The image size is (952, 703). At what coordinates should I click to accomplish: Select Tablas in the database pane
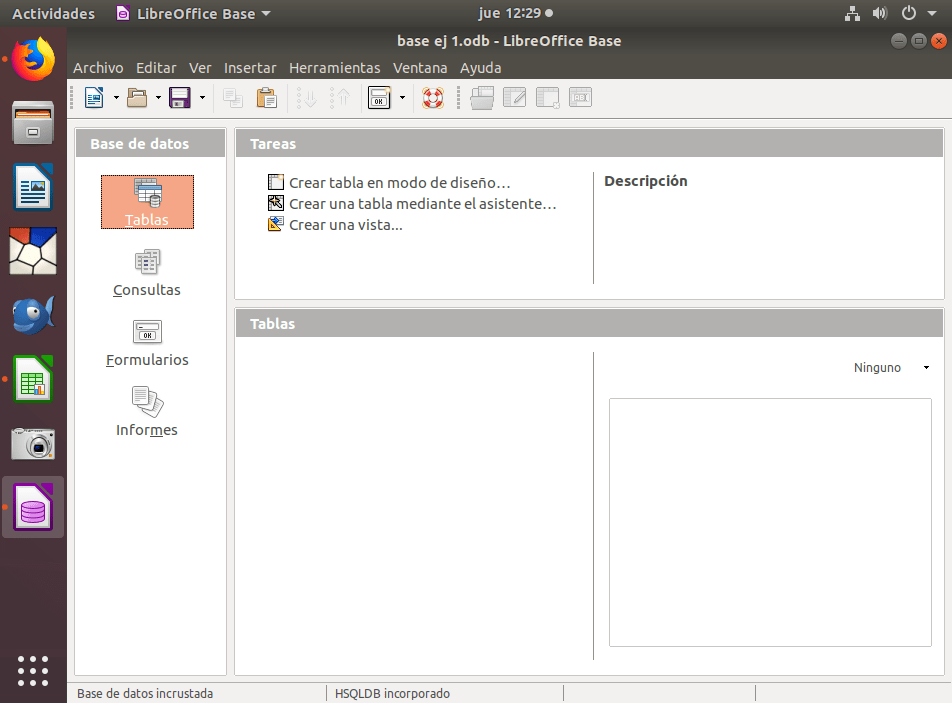click(x=147, y=202)
